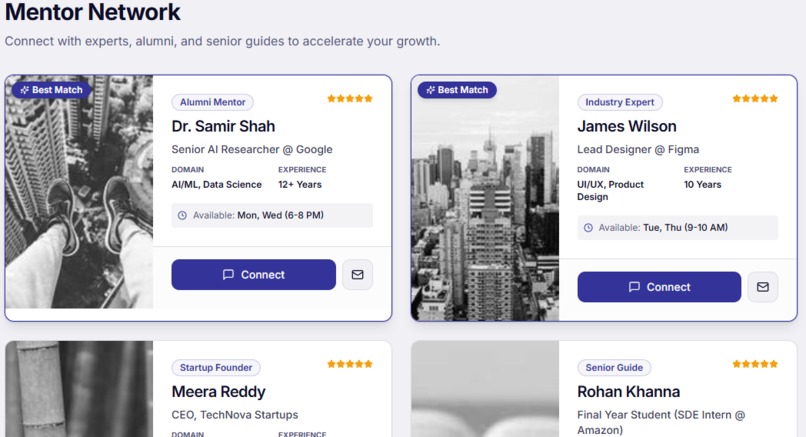The width and height of the screenshot is (806, 437).
Task: Open James Wilson's city skyline photo
Action: tap(485, 198)
